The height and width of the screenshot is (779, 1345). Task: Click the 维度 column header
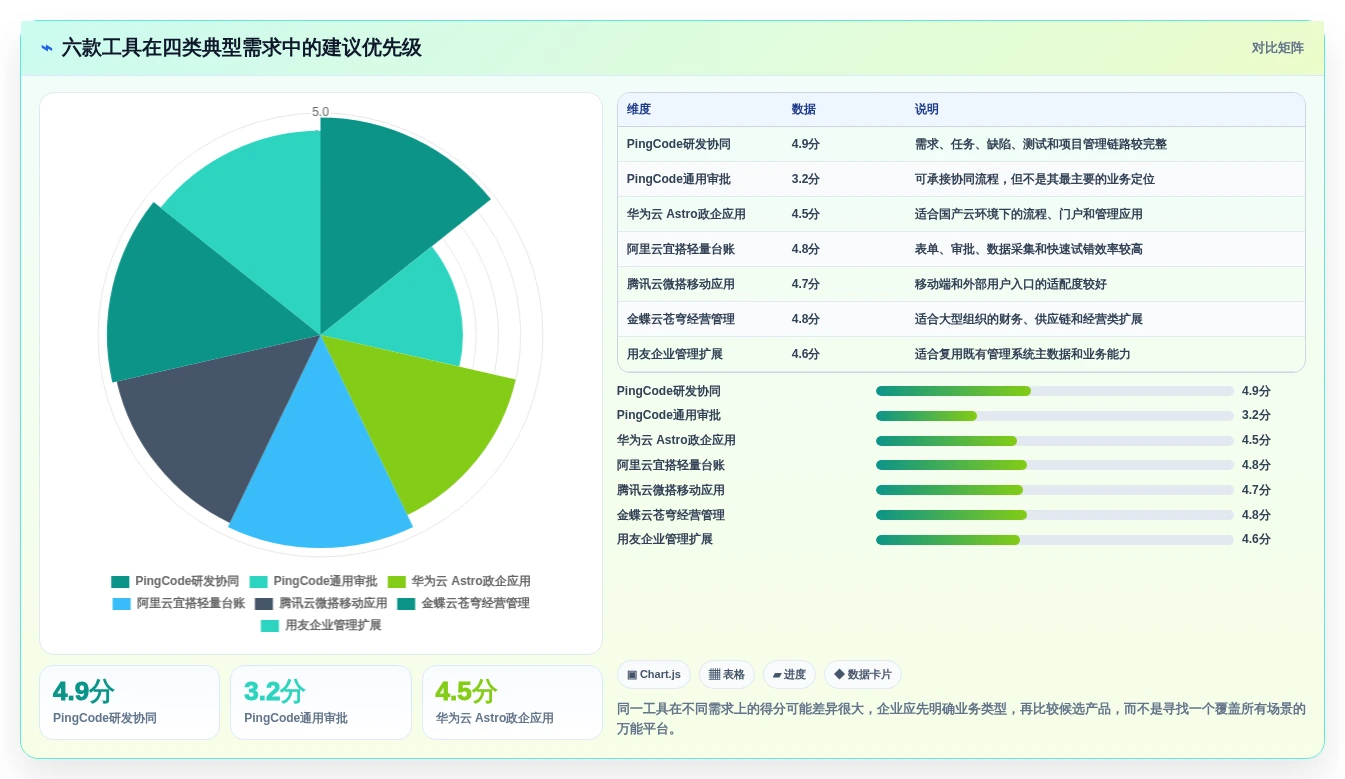click(x=639, y=110)
